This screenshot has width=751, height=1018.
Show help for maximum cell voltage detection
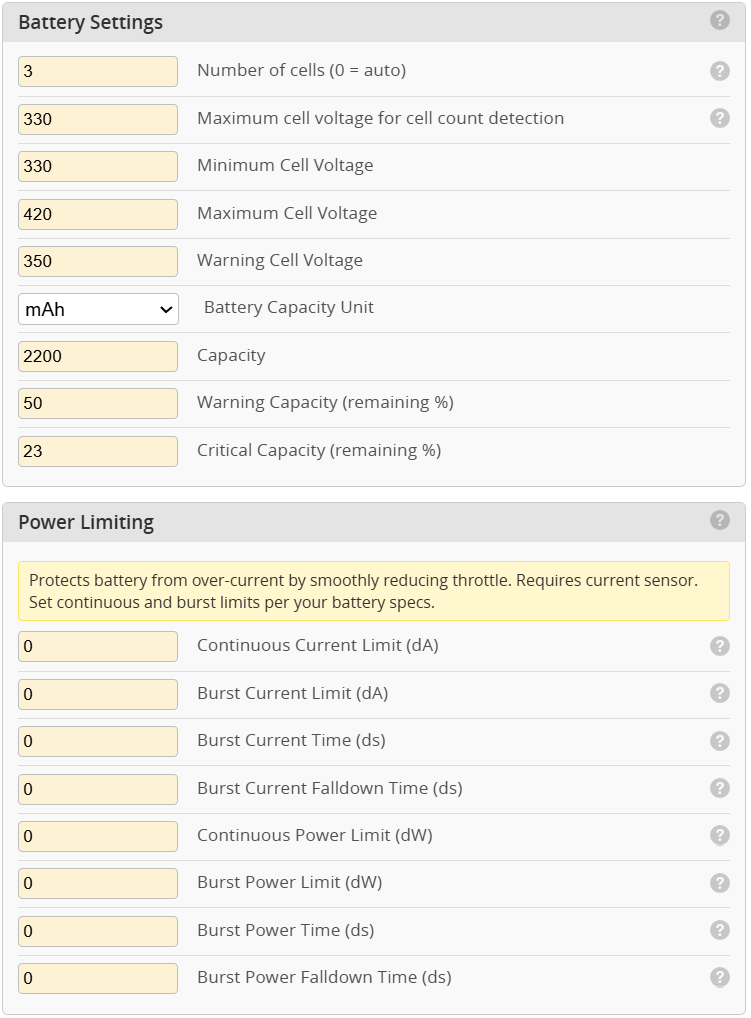tap(719, 118)
